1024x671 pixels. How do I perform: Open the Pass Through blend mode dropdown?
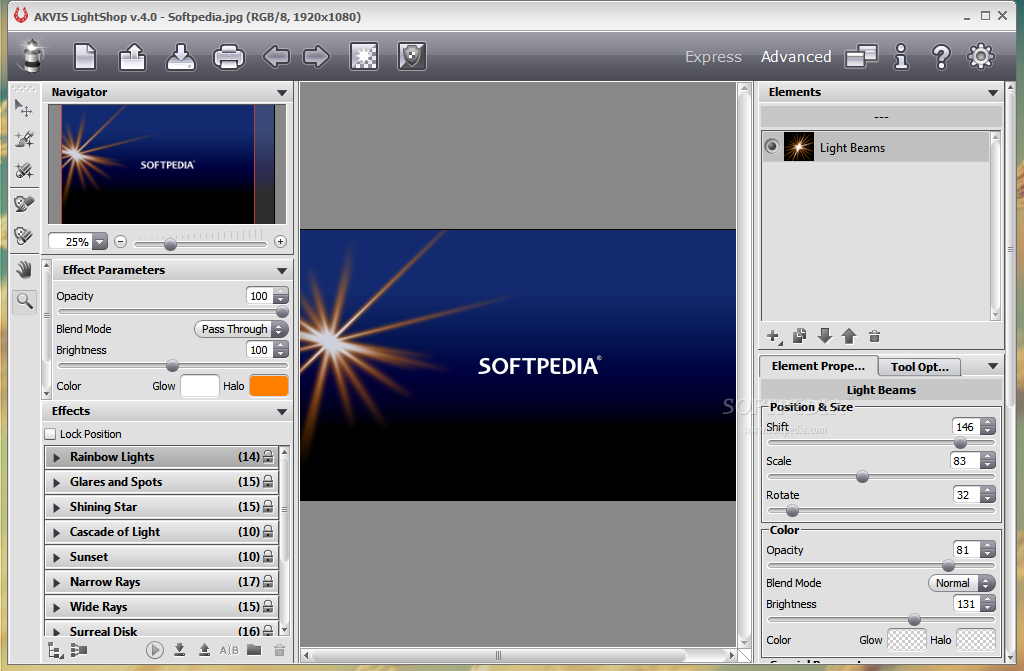[x=241, y=329]
